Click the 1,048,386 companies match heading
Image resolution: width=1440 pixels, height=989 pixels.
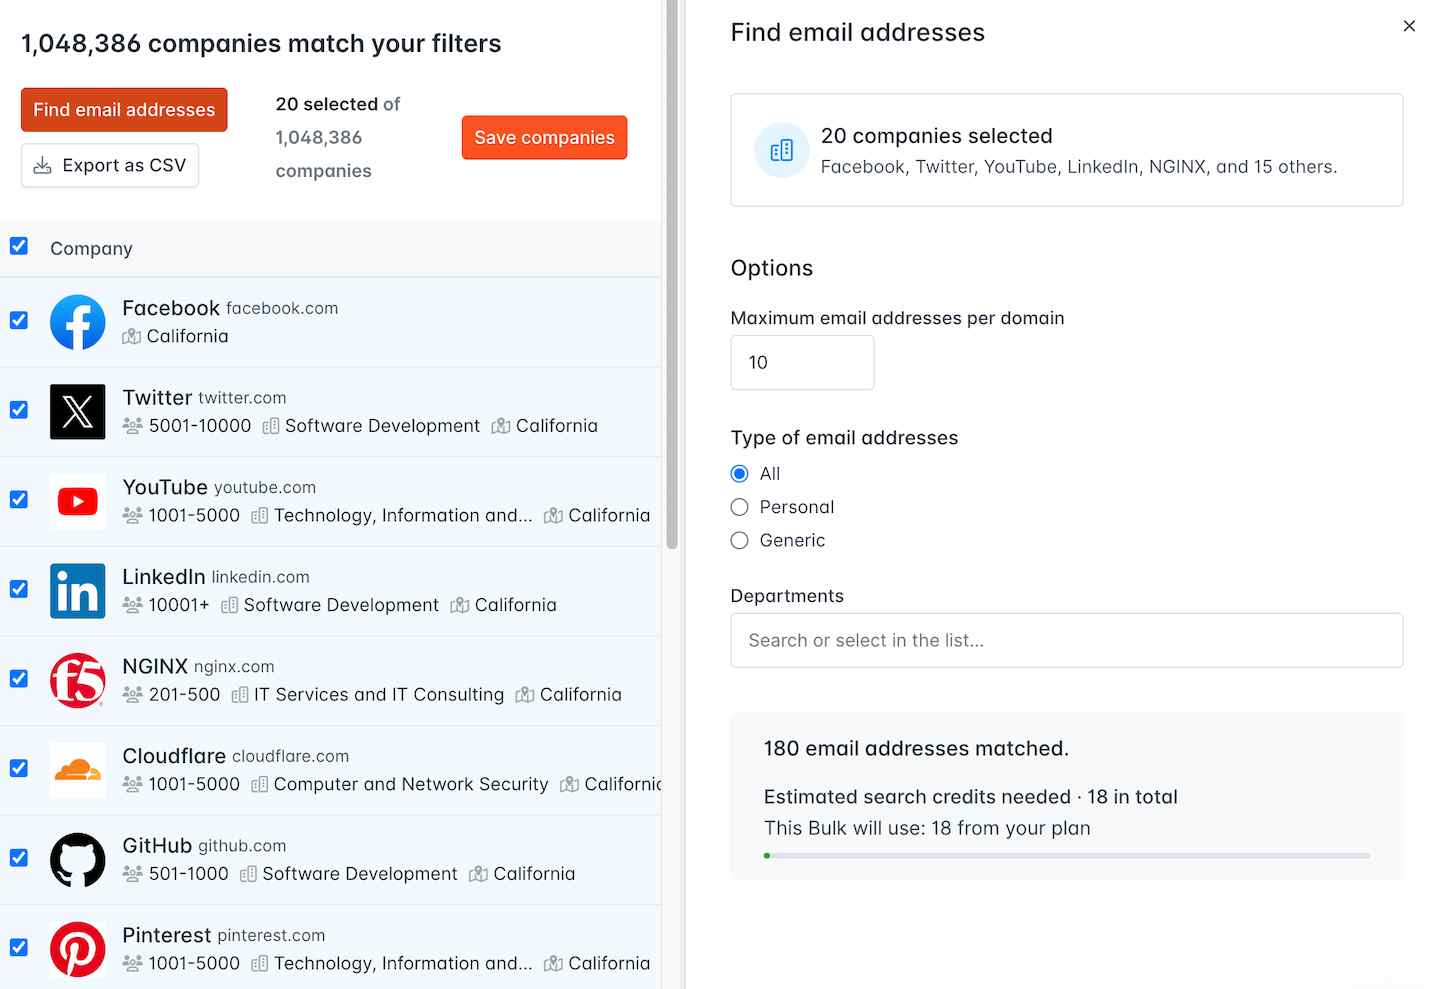[261, 44]
